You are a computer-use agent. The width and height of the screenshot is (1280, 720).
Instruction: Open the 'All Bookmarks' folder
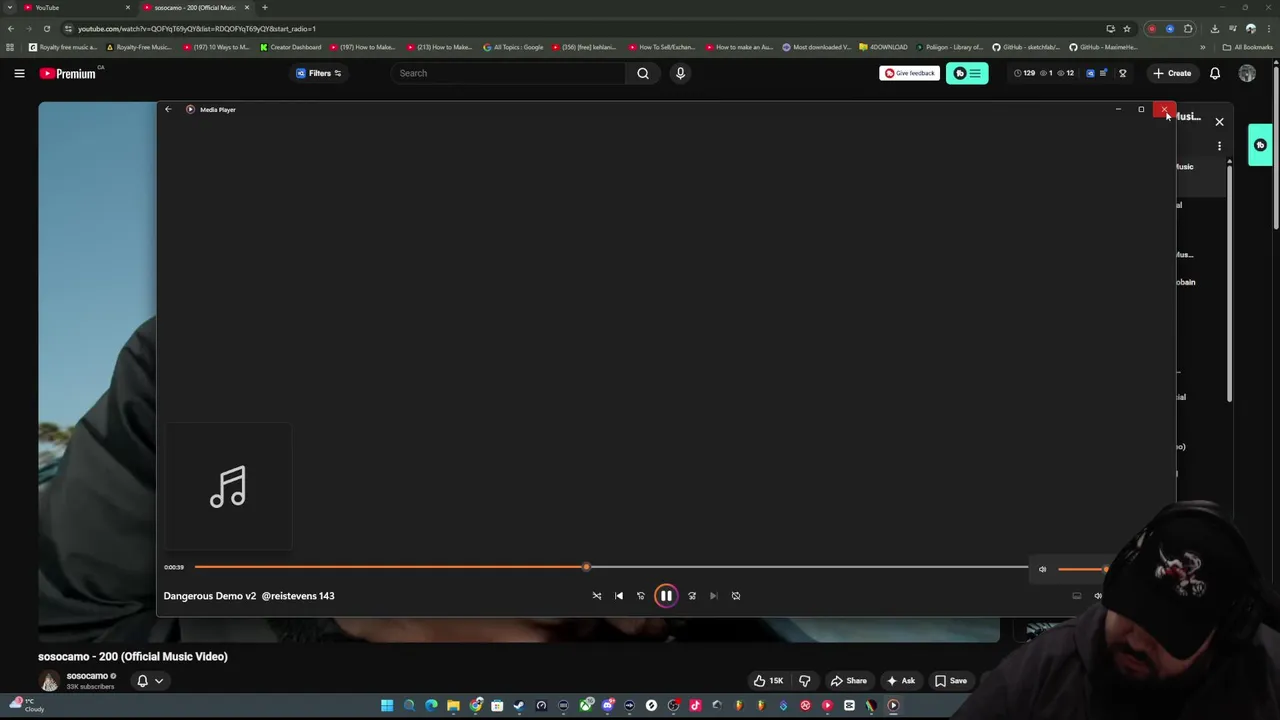pyautogui.click(x=1247, y=47)
